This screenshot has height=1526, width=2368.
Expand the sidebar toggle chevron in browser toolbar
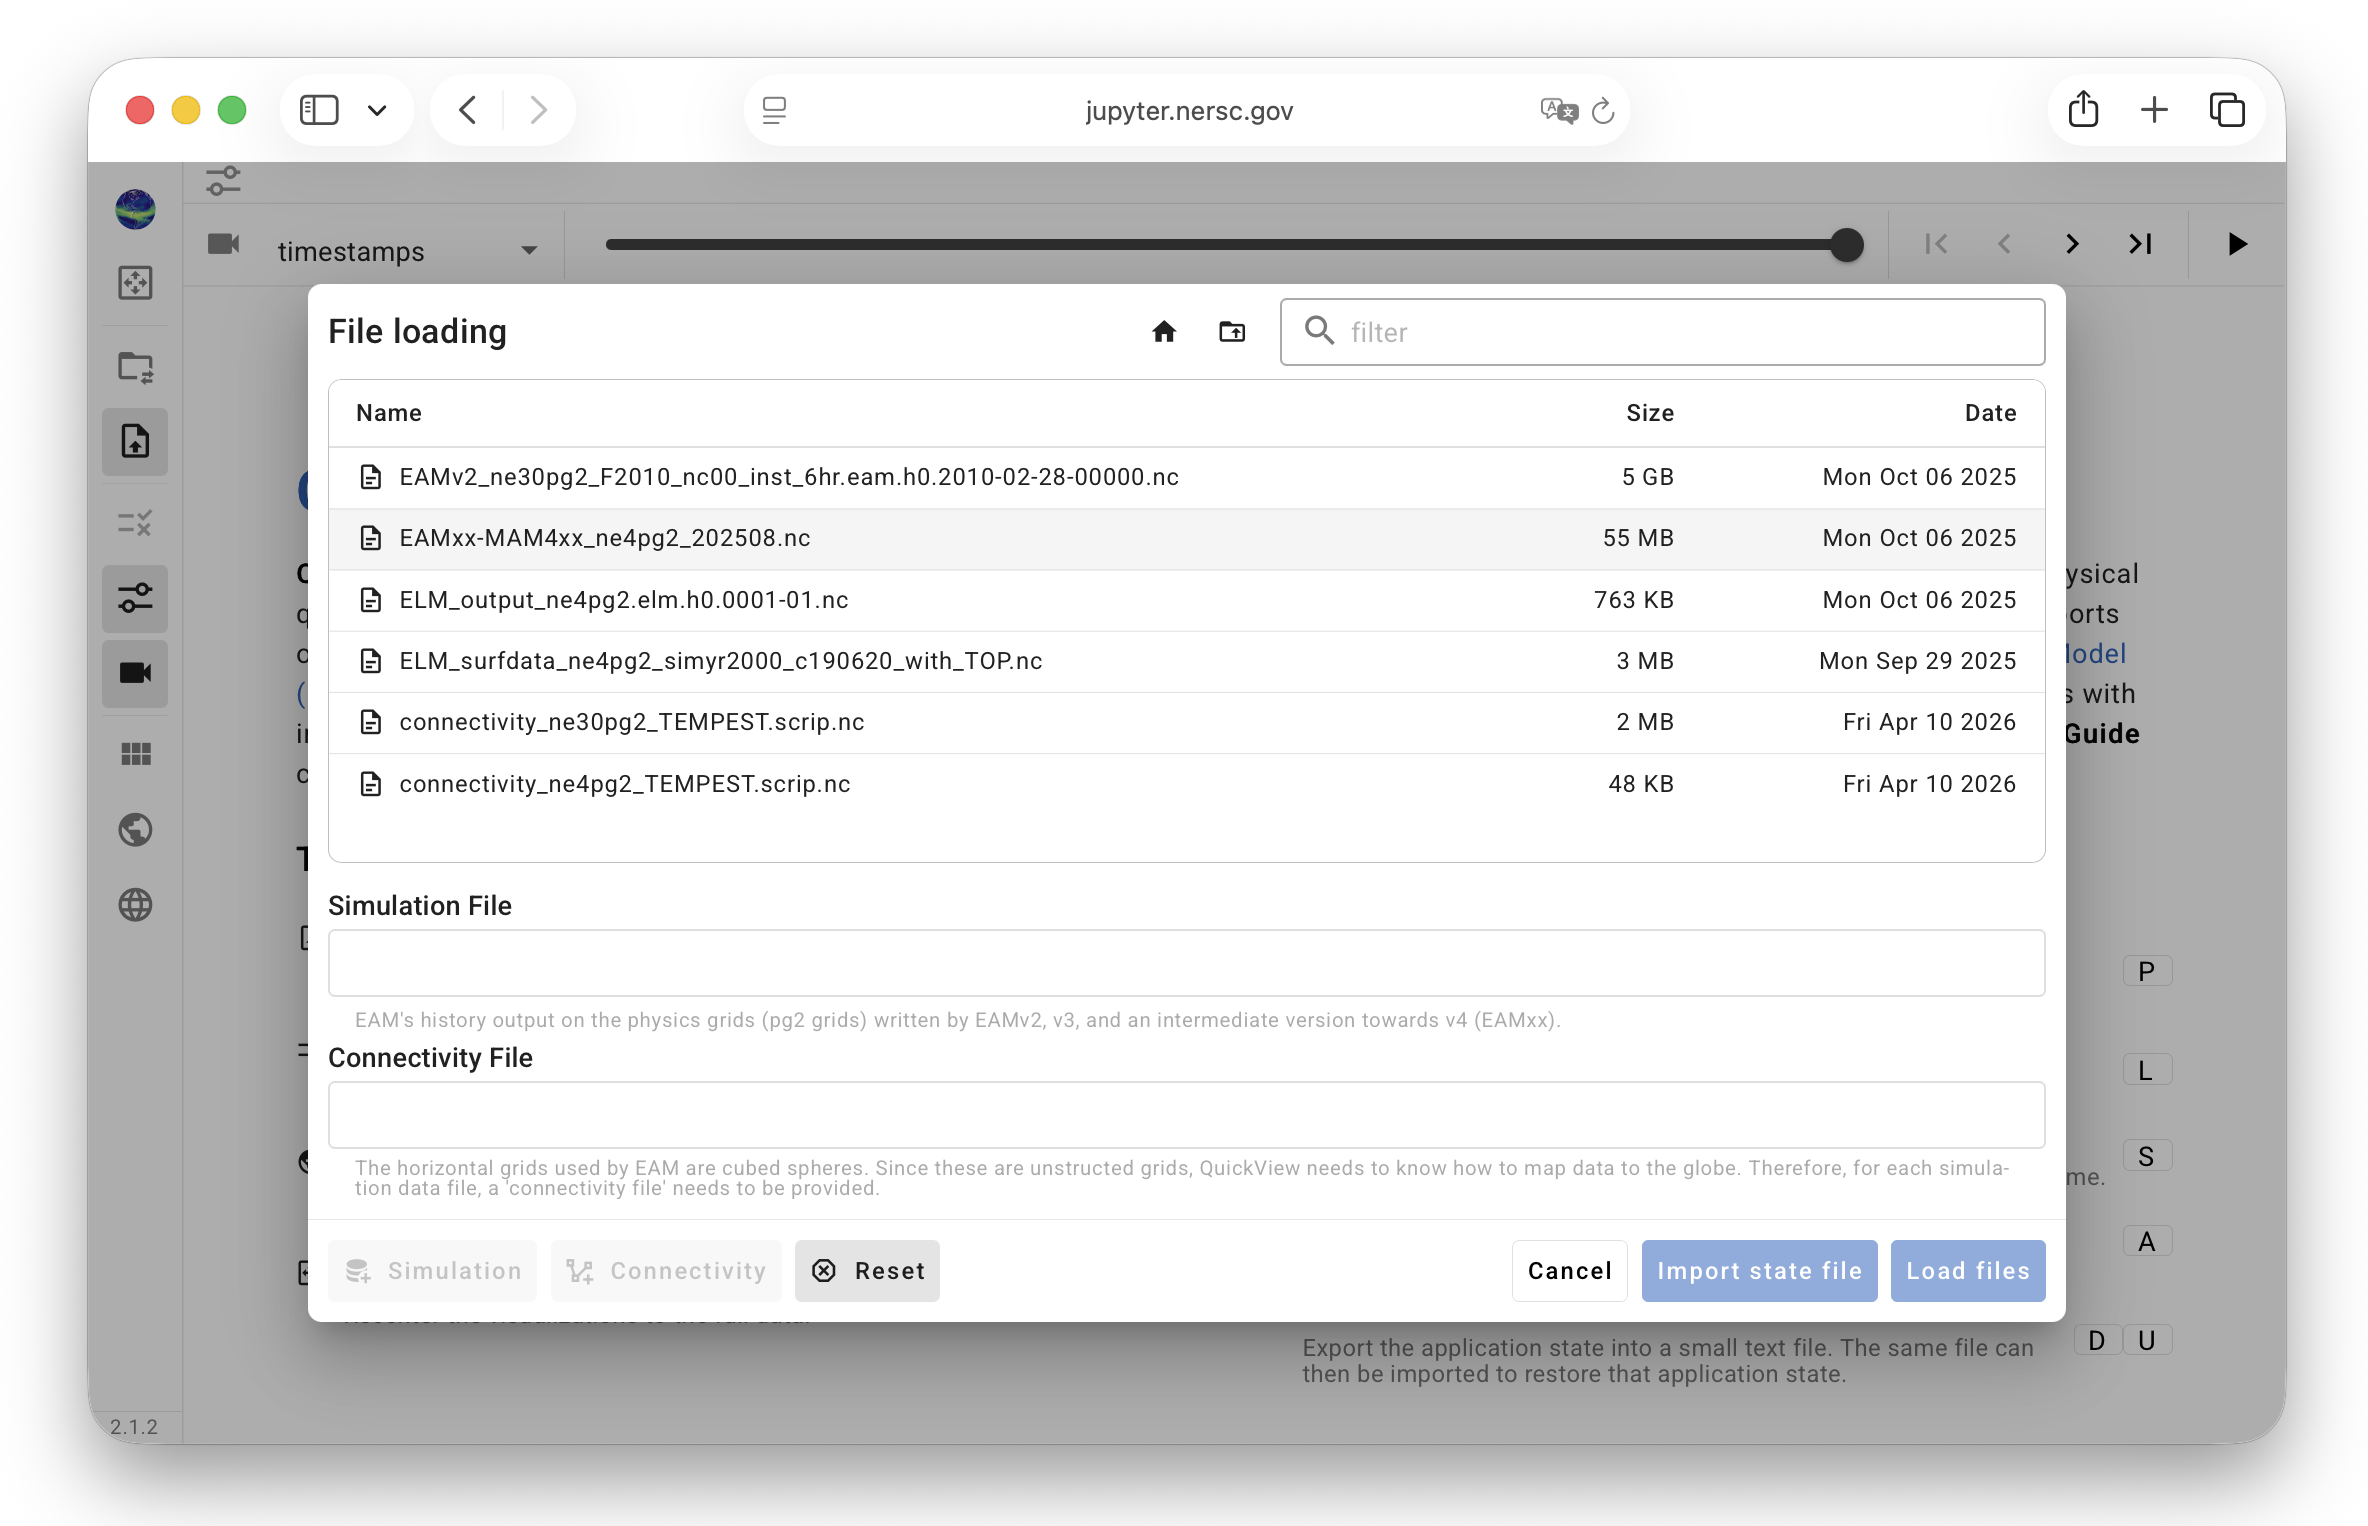pyautogui.click(x=377, y=110)
